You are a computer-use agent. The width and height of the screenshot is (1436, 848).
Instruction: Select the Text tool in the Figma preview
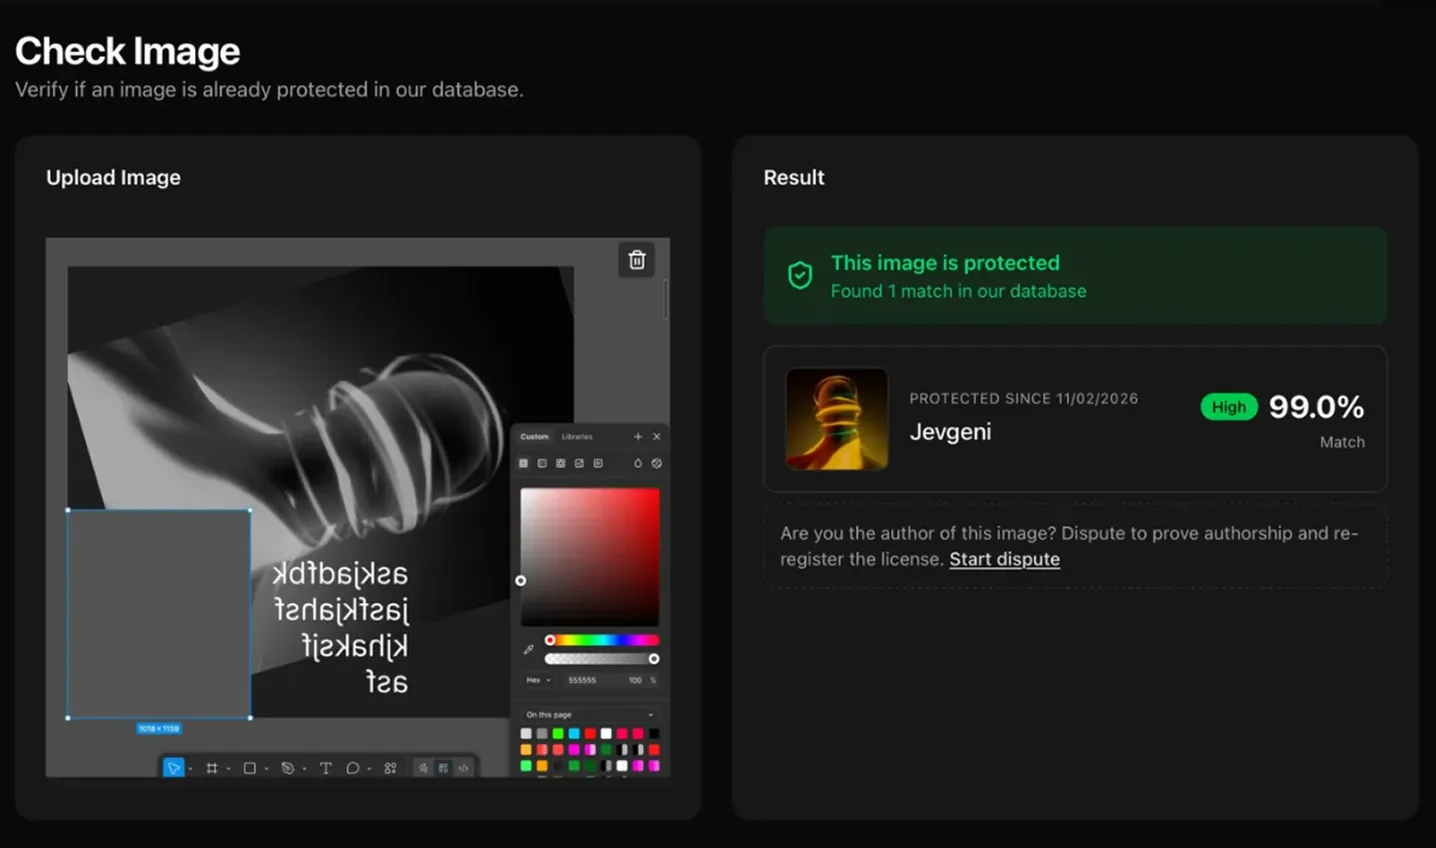pos(325,768)
